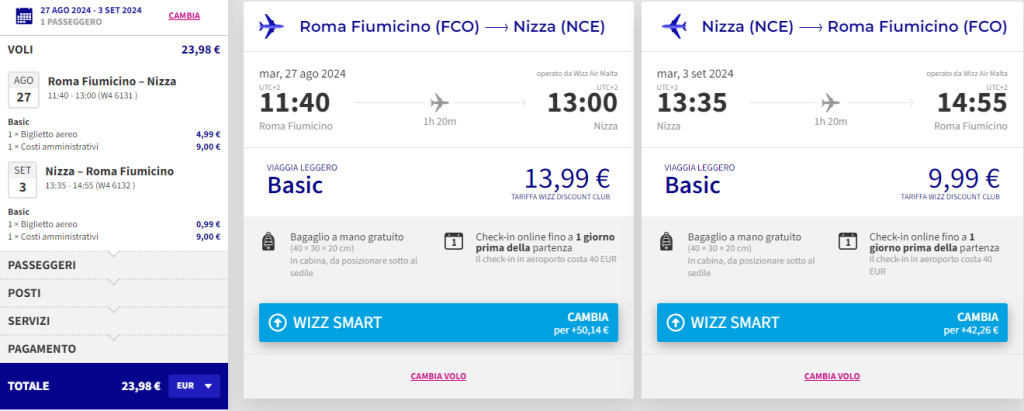Upgrade return flight to WIZZ SMART for +42,26 €

832,323
